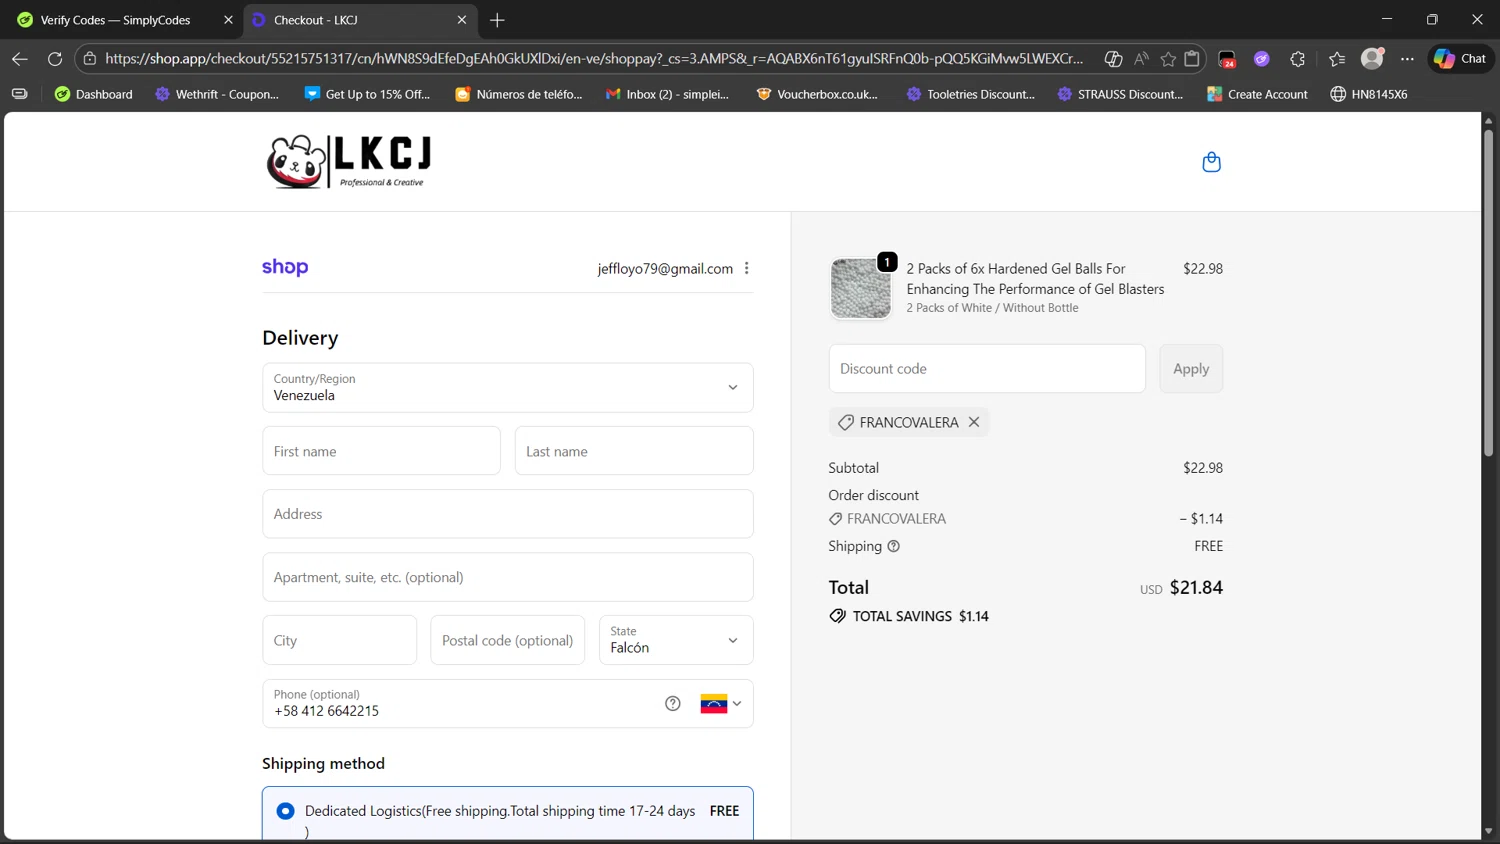Click the address bar URL
Screen dimensions: 1500x844
tap(594, 59)
